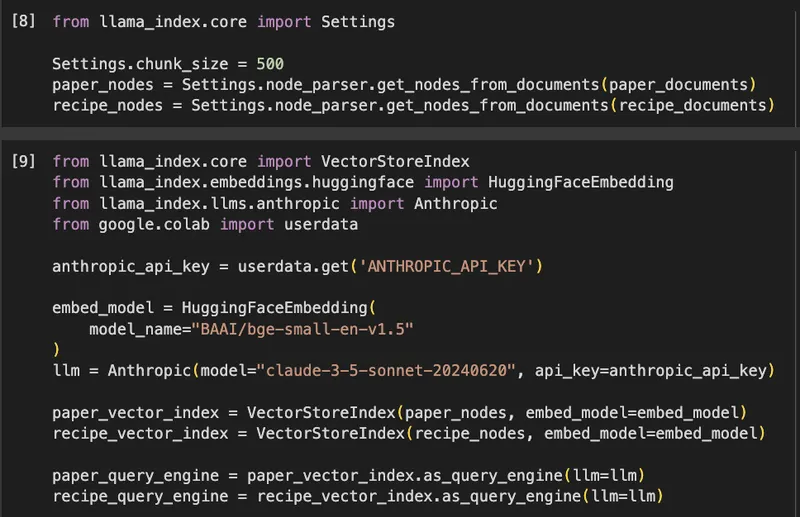Click the cell [9] execution counter
This screenshot has width=800, height=517.
click(x=23, y=161)
